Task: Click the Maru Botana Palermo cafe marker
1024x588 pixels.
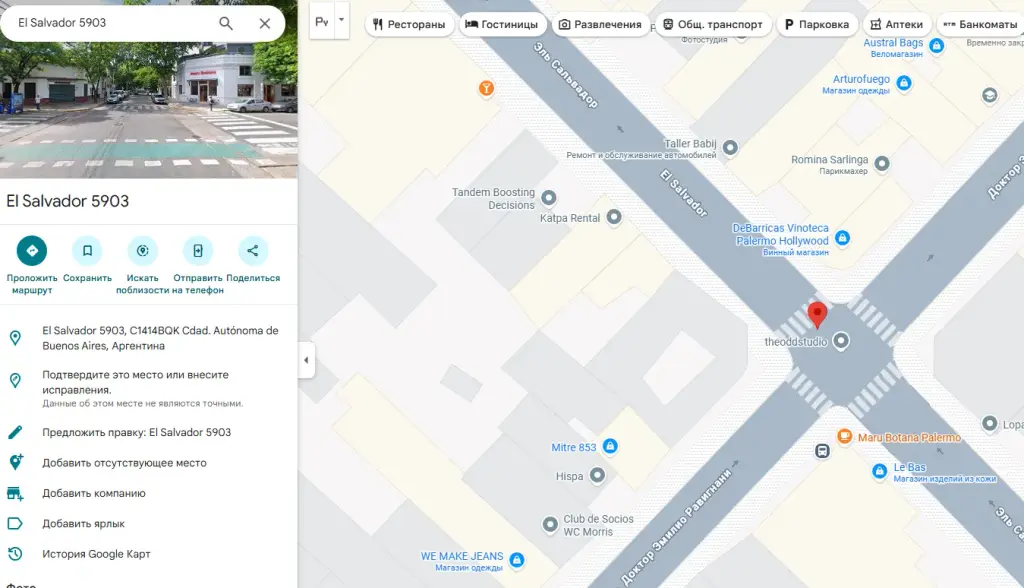Action: pyautogui.click(x=844, y=436)
